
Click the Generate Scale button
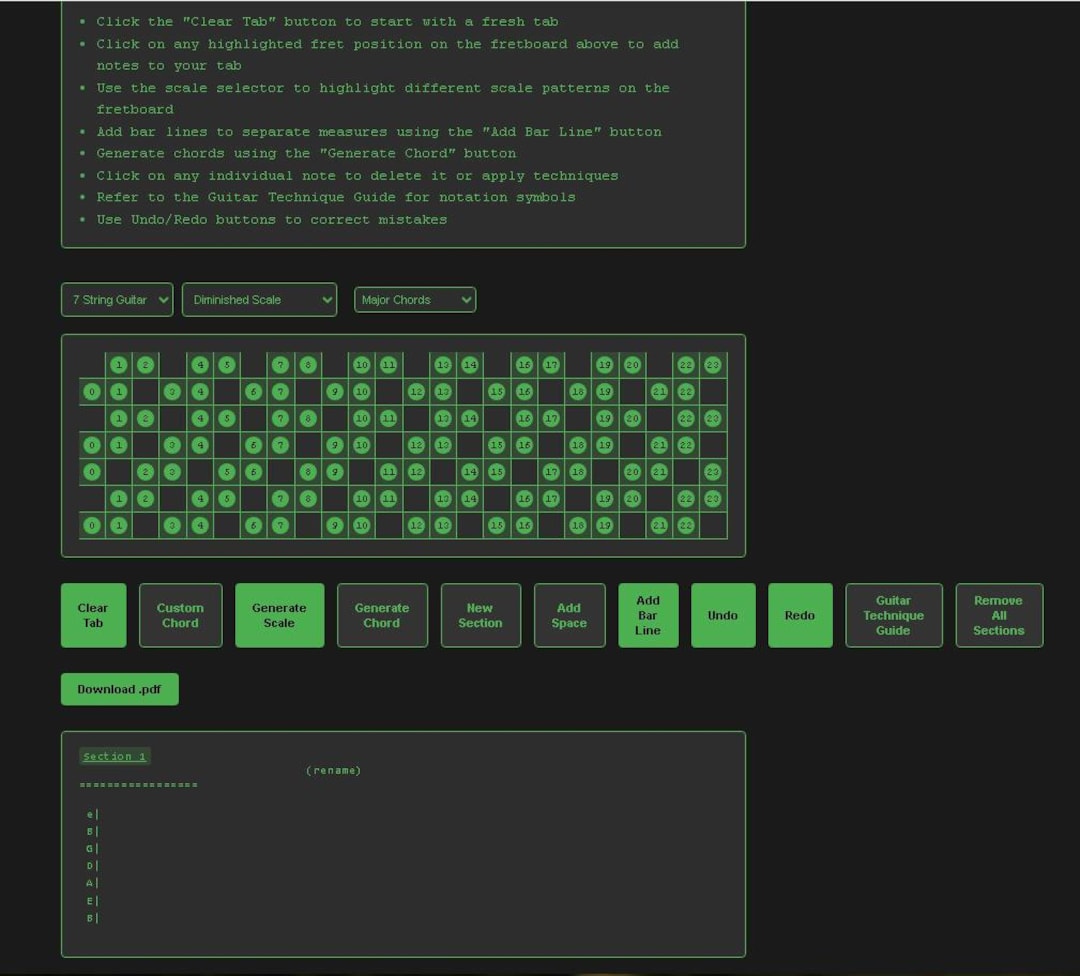click(x=279, y=615)
